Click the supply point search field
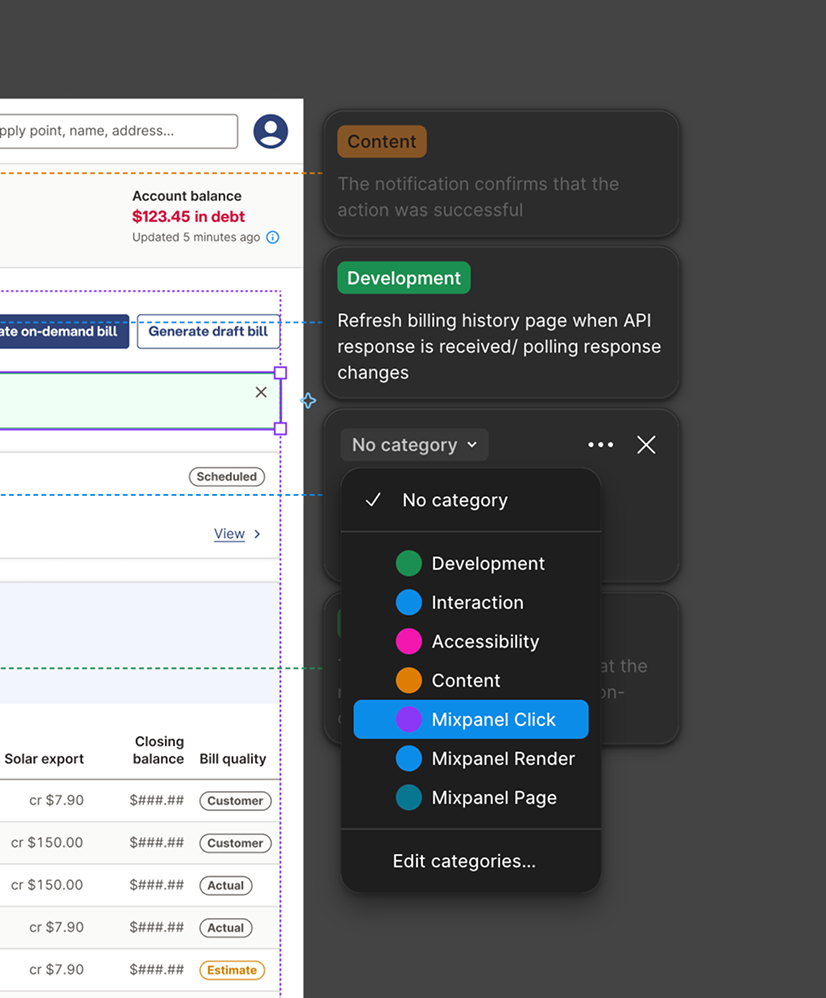 pyautogui.click(x=118, y=131)
